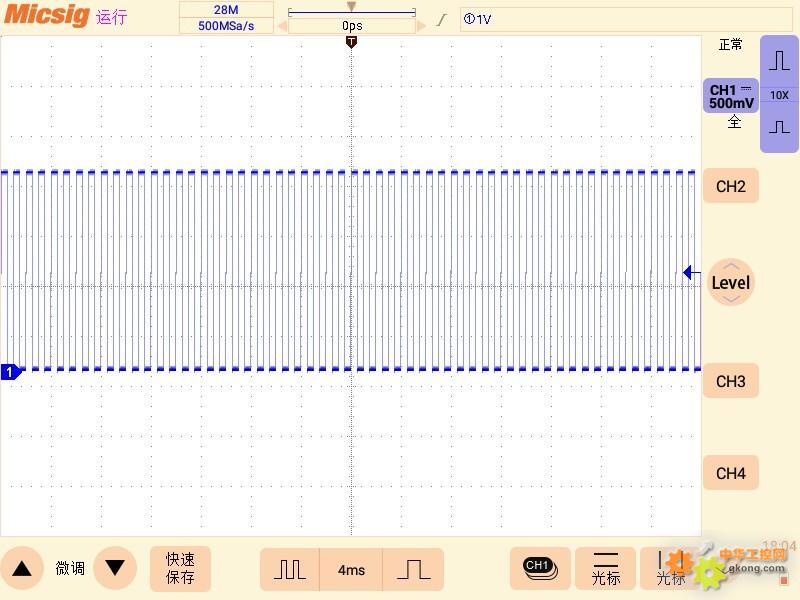The width and height of the screenshot is (800, 600).
Task: Tap the channel 1 ground marker
Action: [x=11, y=372]
